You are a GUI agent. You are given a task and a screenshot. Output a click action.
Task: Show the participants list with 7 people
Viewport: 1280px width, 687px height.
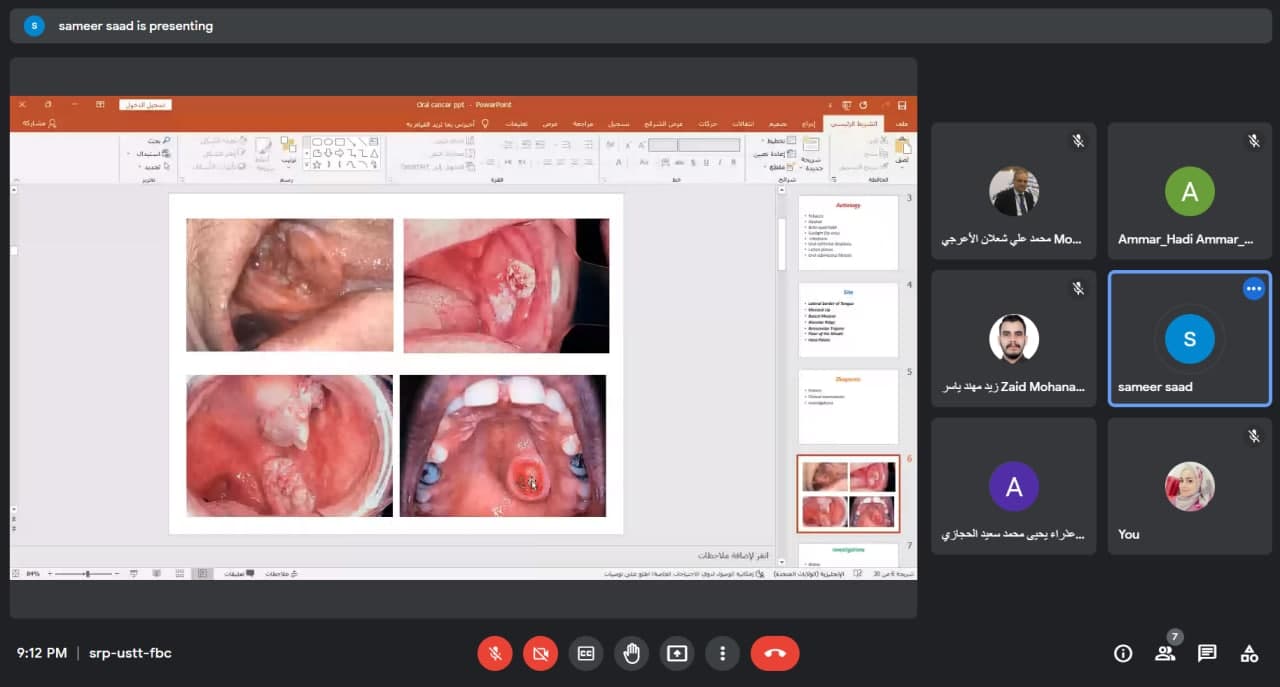coord(1165,653)
